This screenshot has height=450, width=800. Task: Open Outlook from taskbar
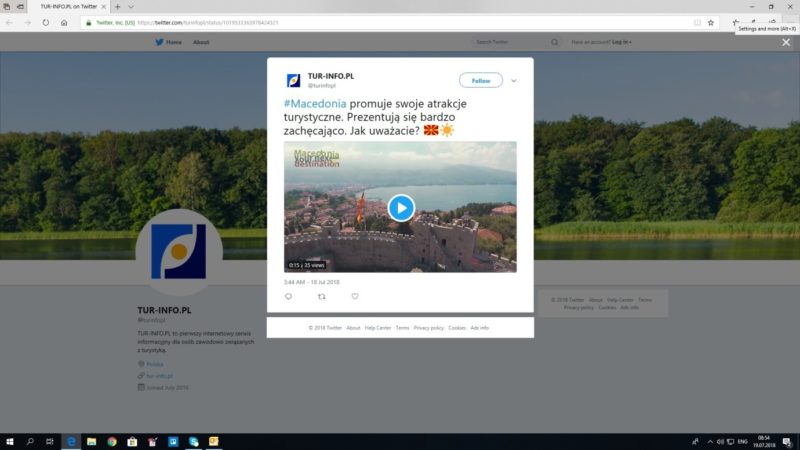214,441
